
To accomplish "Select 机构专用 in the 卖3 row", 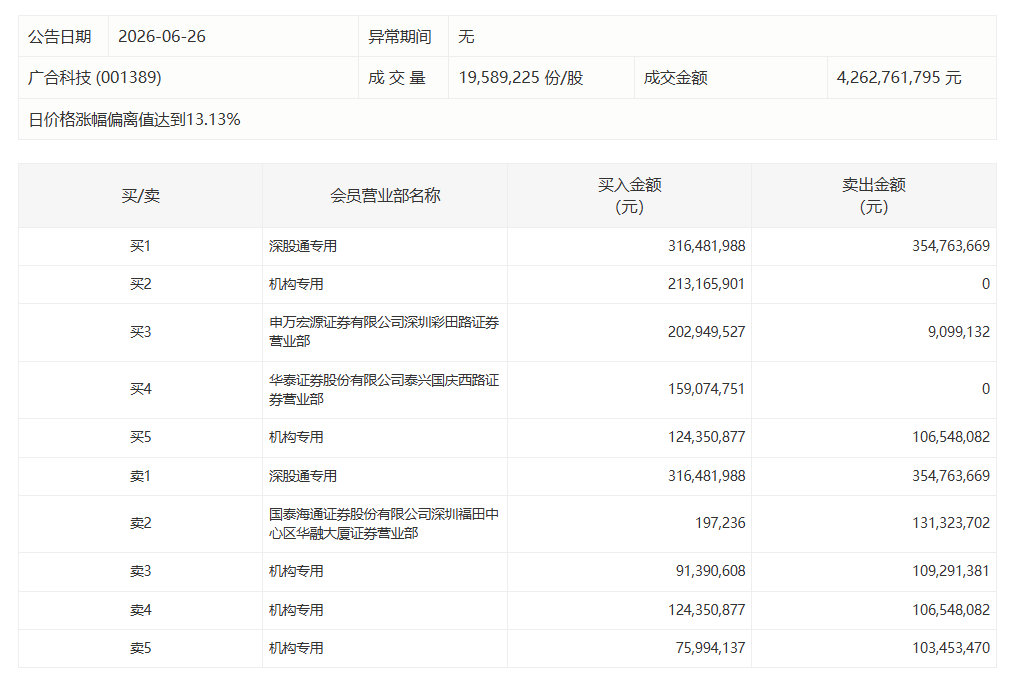I will pyautogui.click(x=296, y=572).
